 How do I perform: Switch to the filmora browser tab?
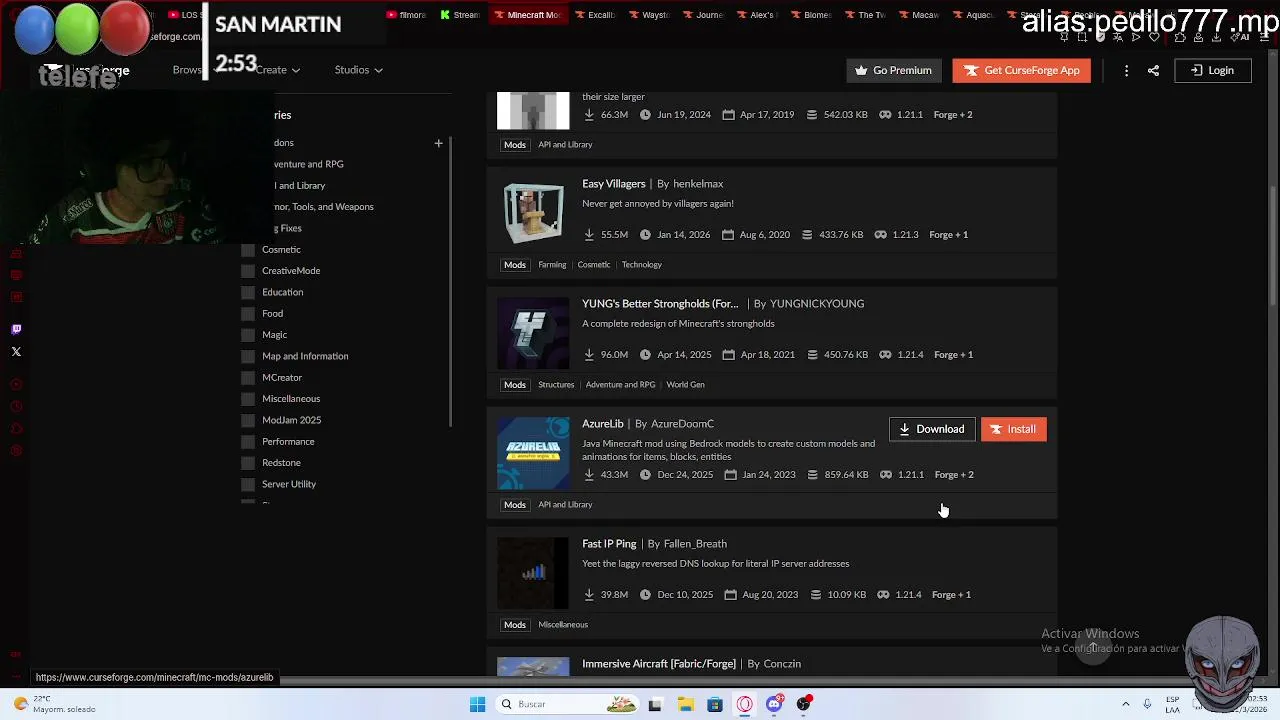point(406,15)
